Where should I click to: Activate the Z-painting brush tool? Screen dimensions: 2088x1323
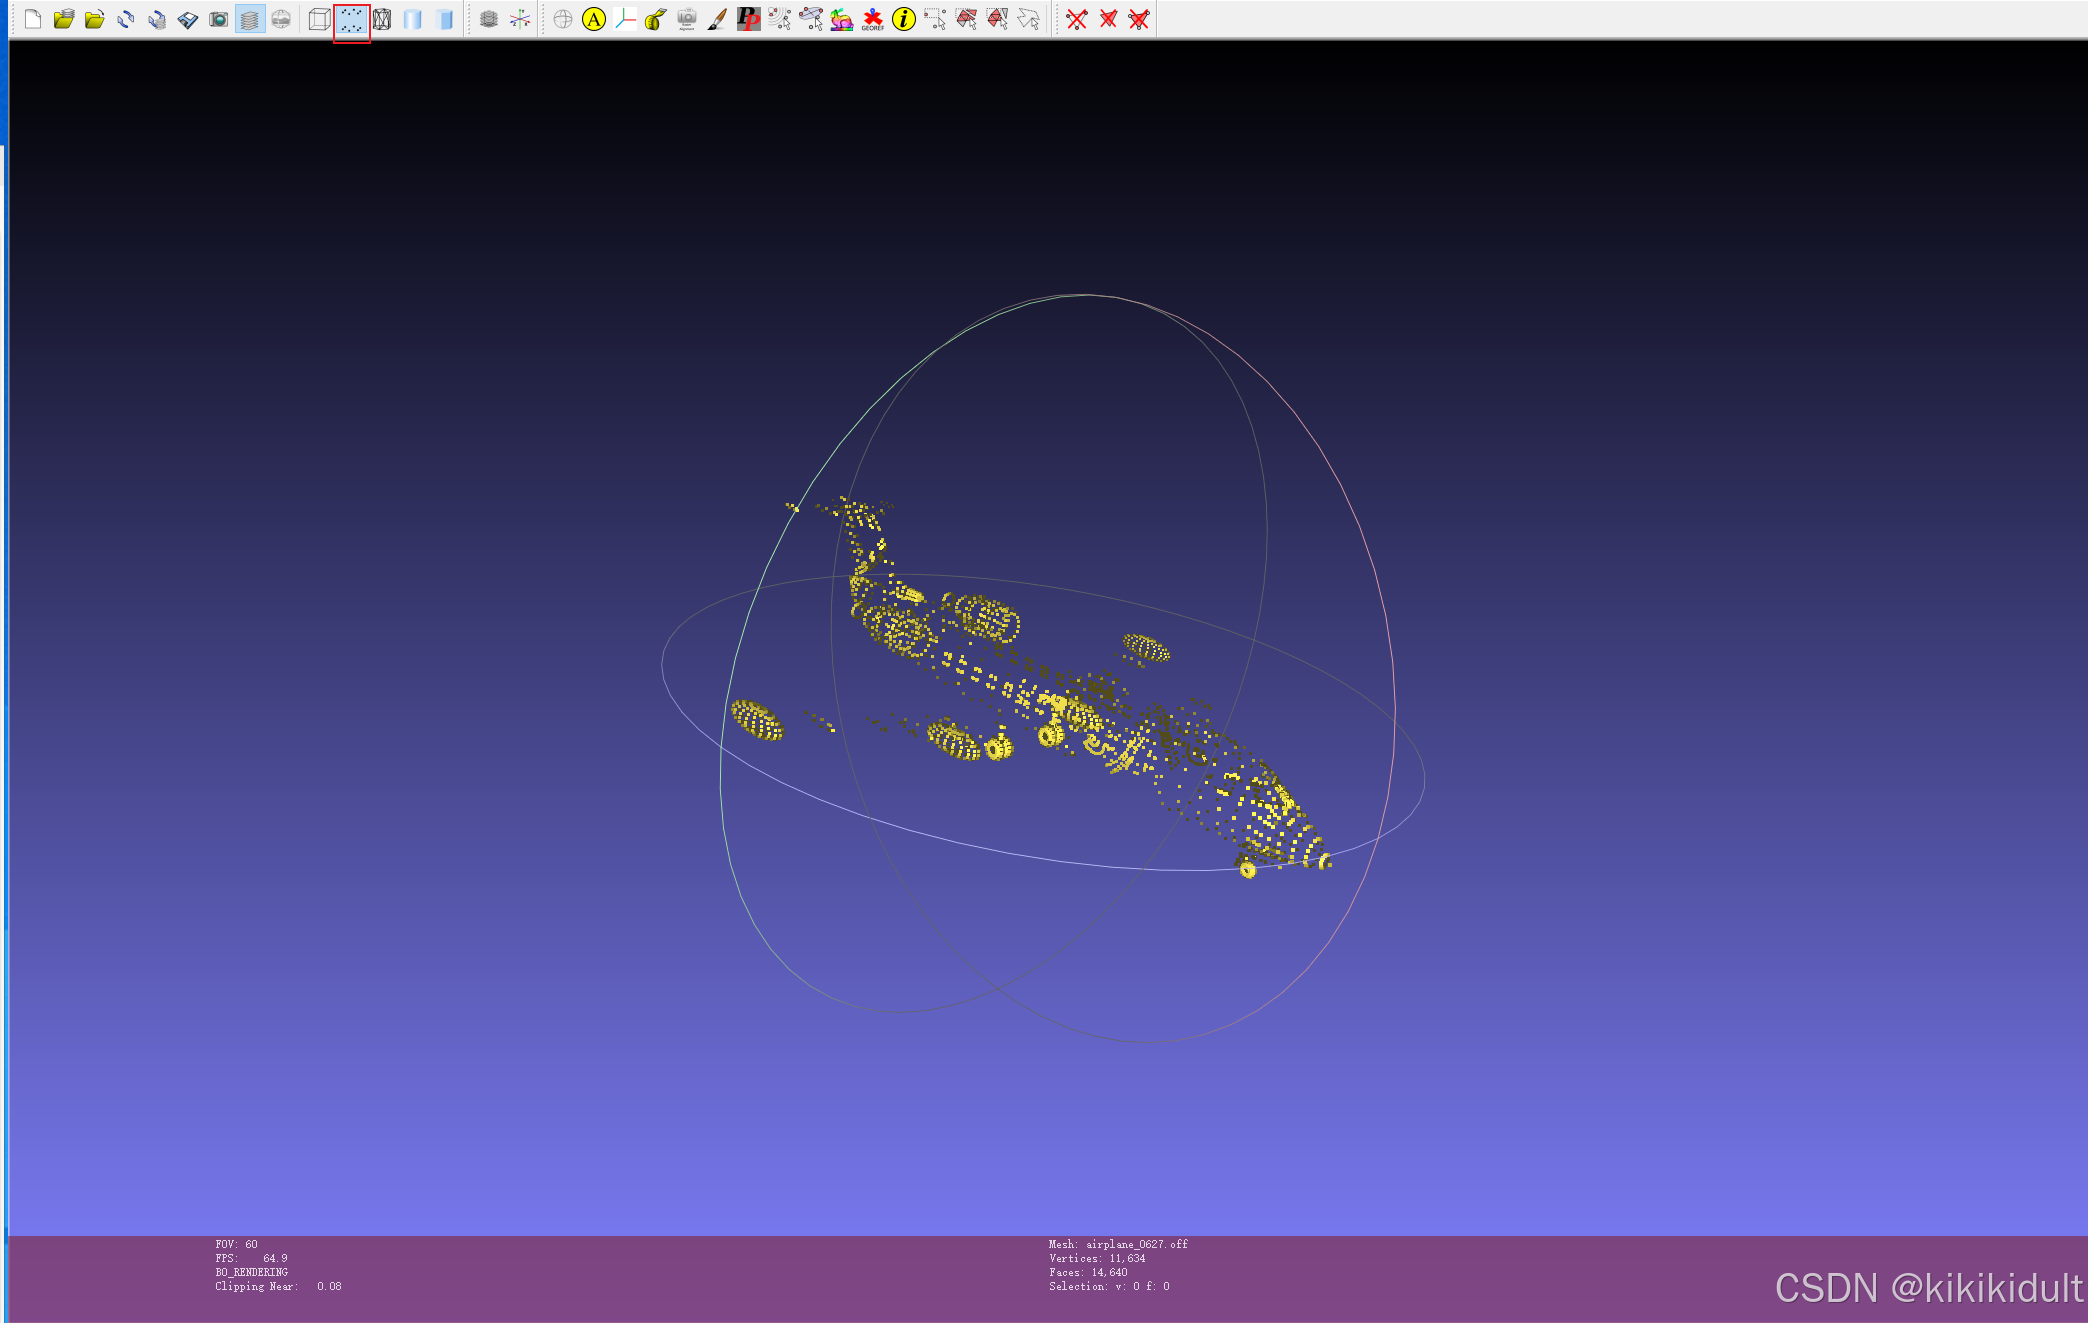coord(717,19)
